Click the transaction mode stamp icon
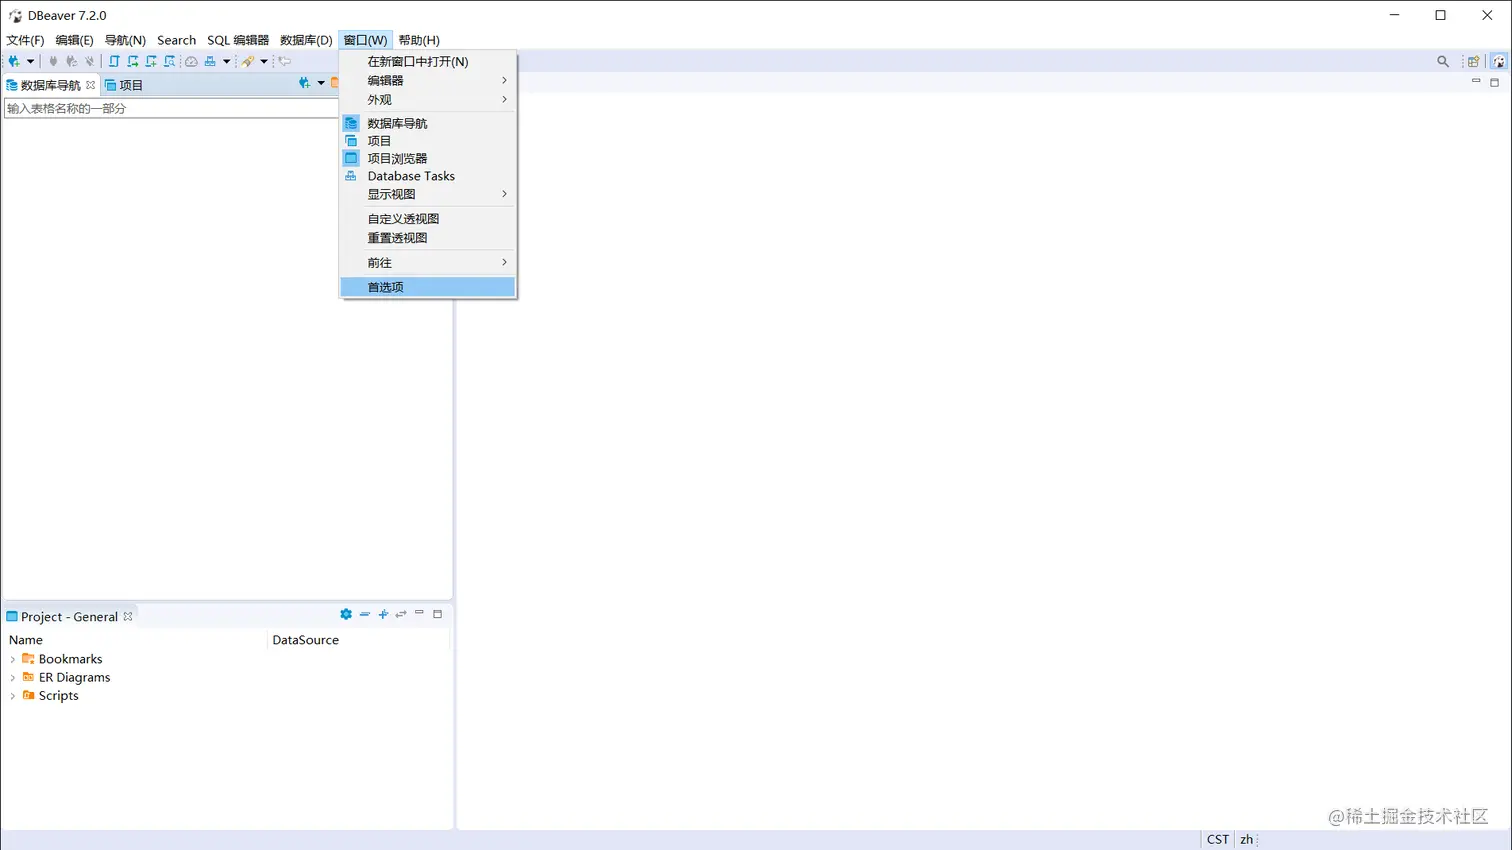This screenshot has height=850, width=1512. coord(210,61)
